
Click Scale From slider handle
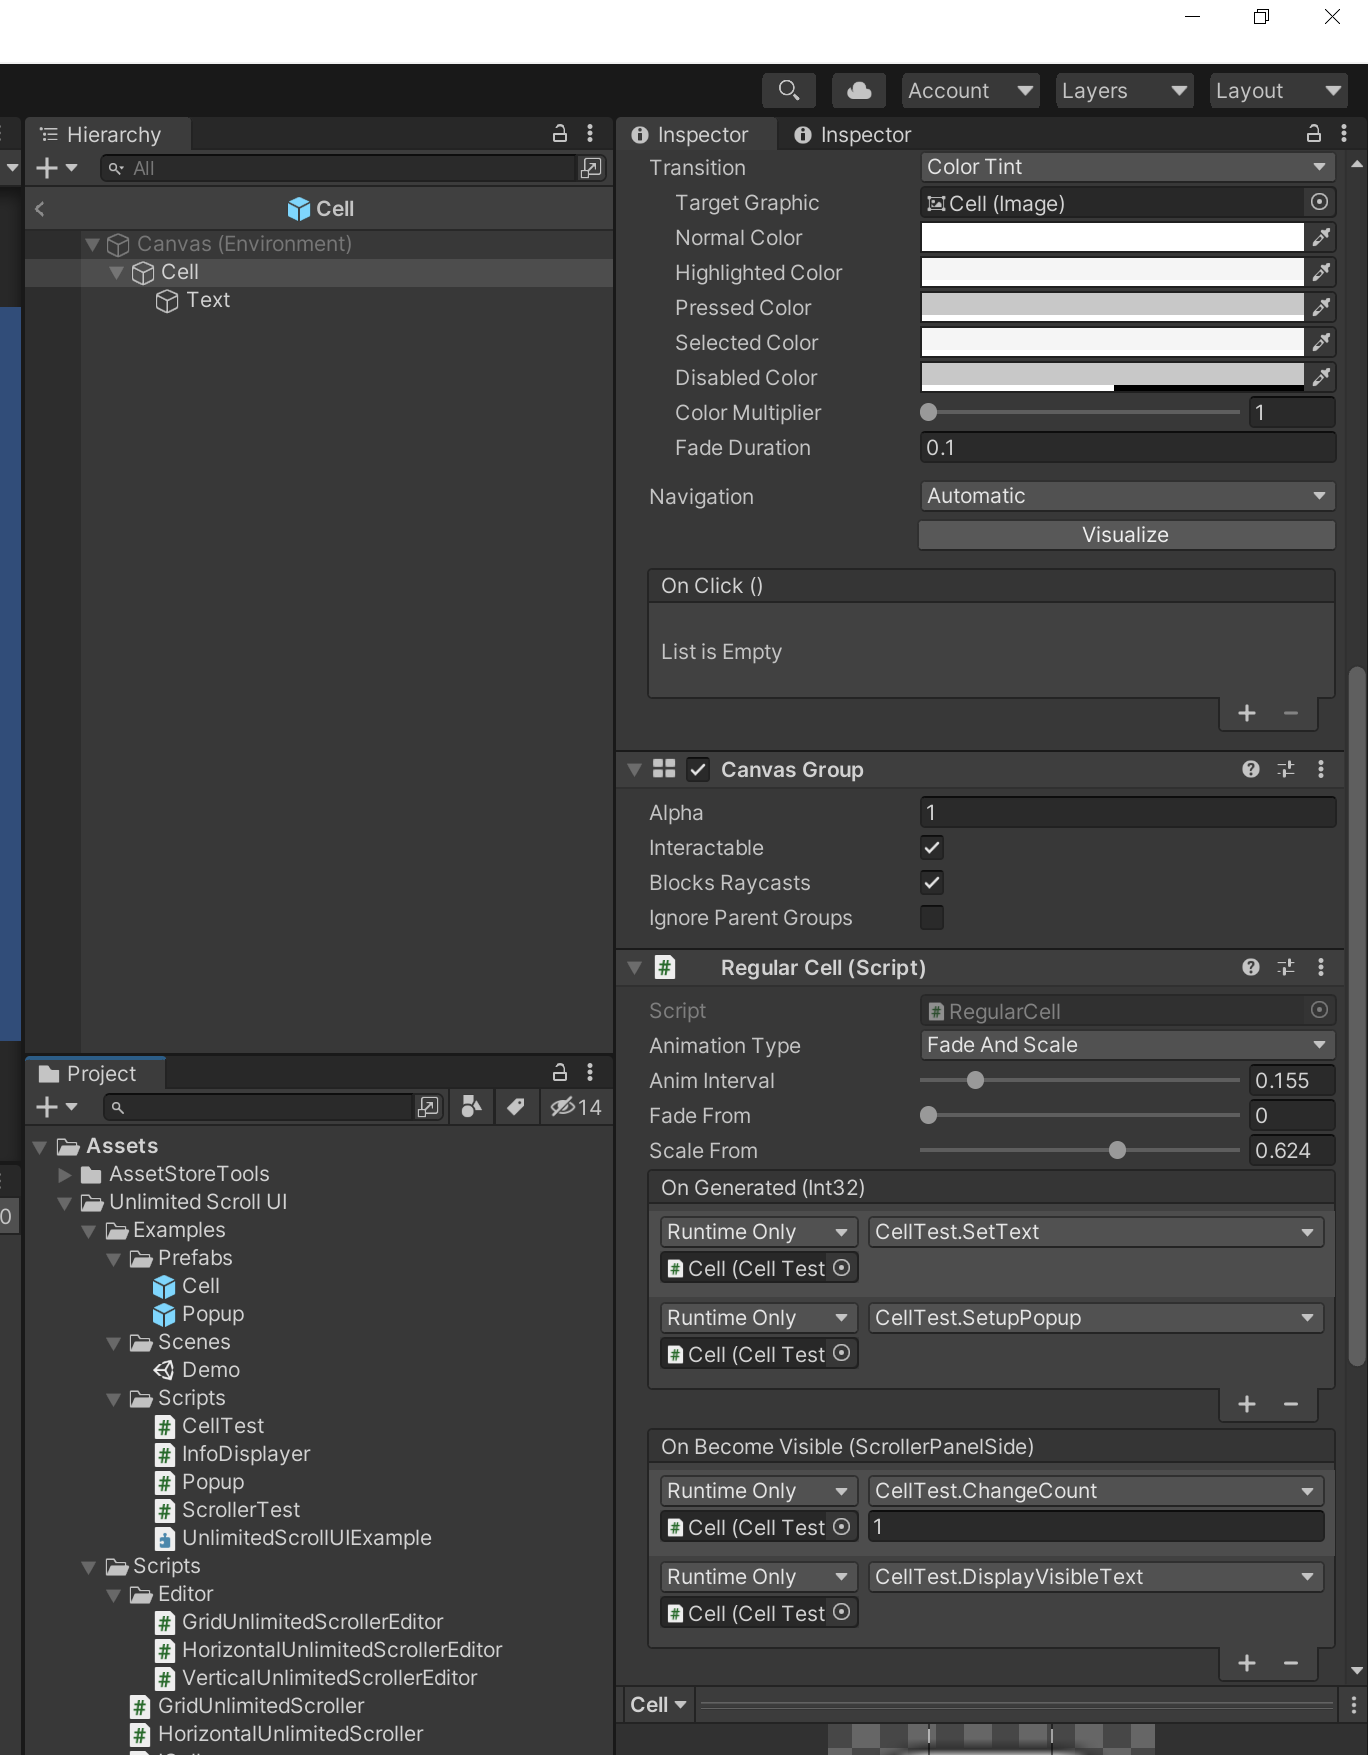point(1118,1150)
